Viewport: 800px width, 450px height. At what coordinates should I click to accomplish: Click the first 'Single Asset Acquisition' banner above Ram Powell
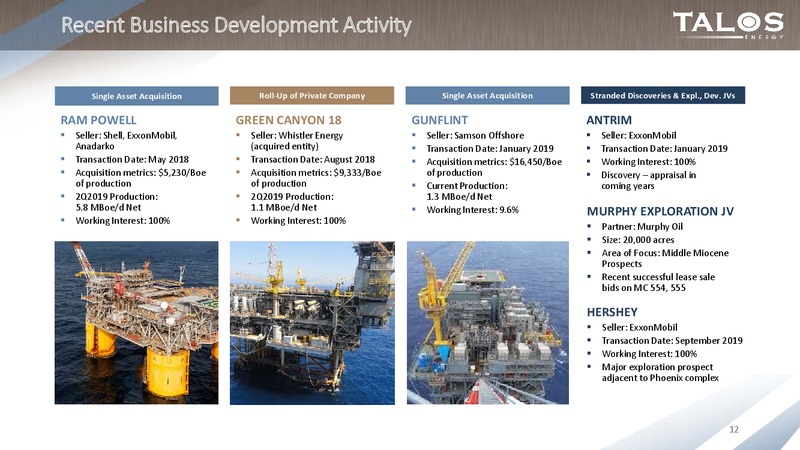tap(136, 96)
